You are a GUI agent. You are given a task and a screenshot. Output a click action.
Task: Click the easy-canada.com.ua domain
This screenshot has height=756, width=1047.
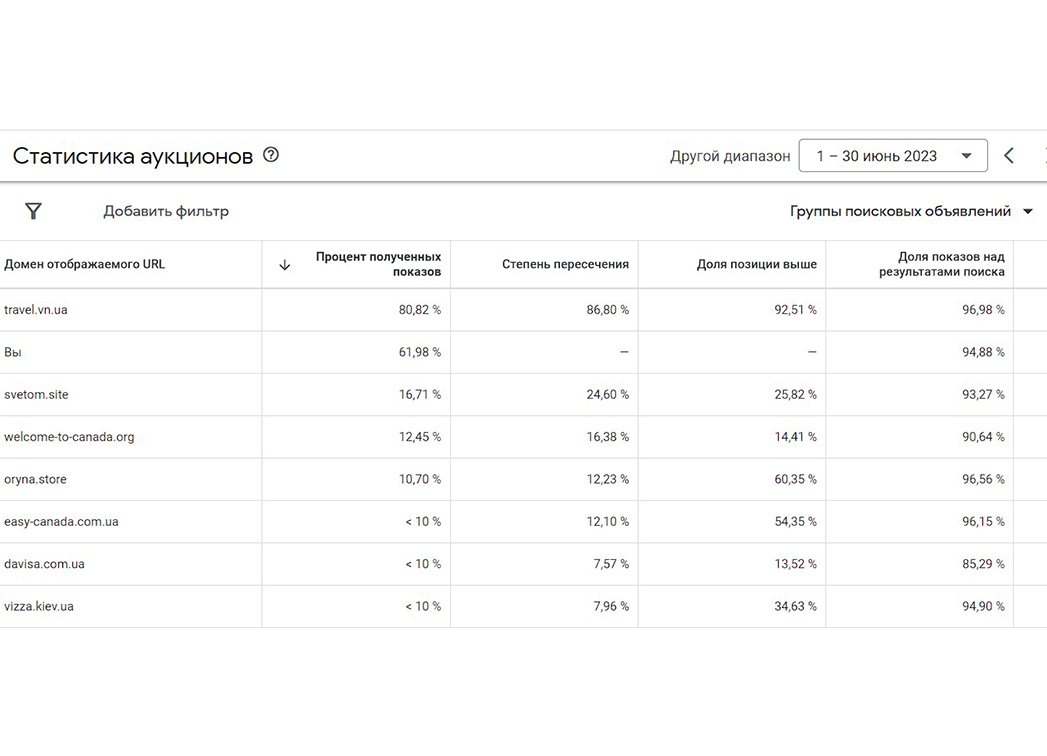(x=61, y=522)
